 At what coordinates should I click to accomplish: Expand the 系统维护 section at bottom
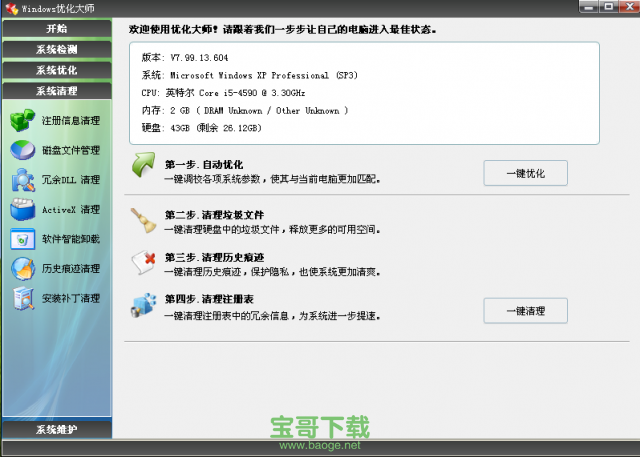pos(57,429)
